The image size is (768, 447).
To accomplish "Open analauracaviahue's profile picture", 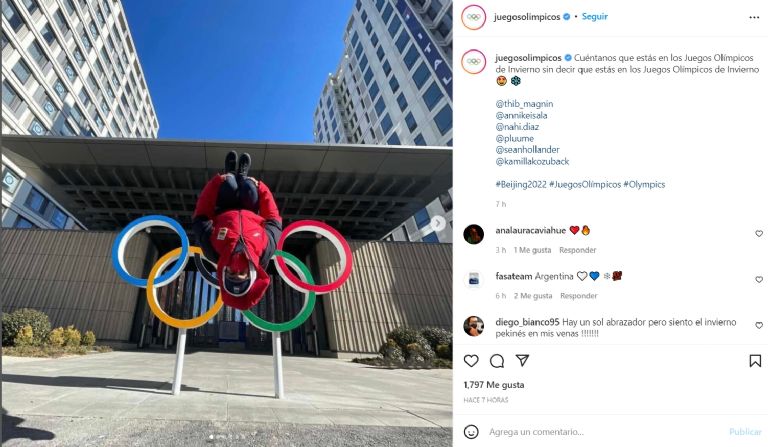I will point(474,235).
